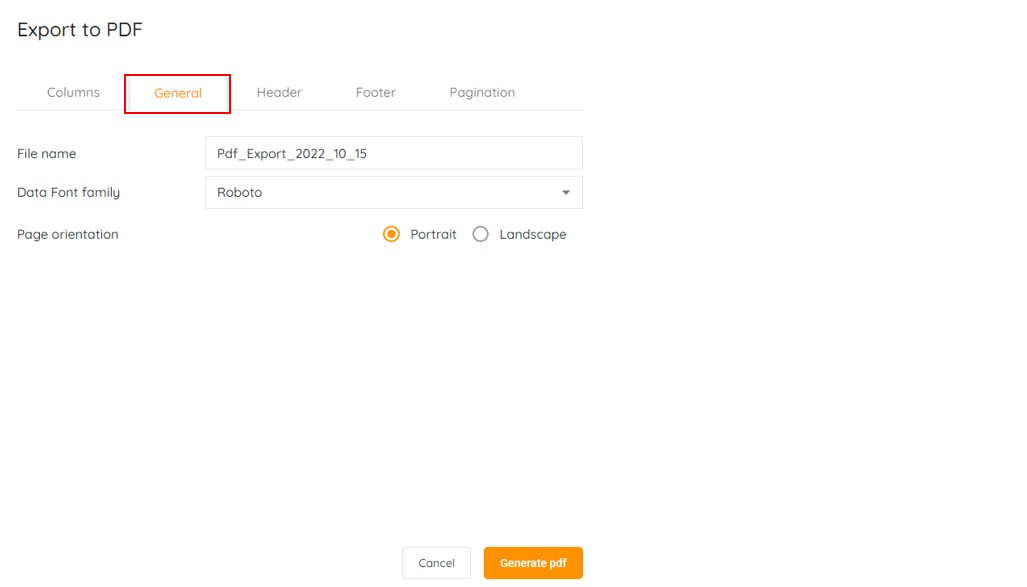Image resolution: width=1027 pixels, height=587 pixels.
Task: Open the Pagination tab
Action: coord(482,93)
